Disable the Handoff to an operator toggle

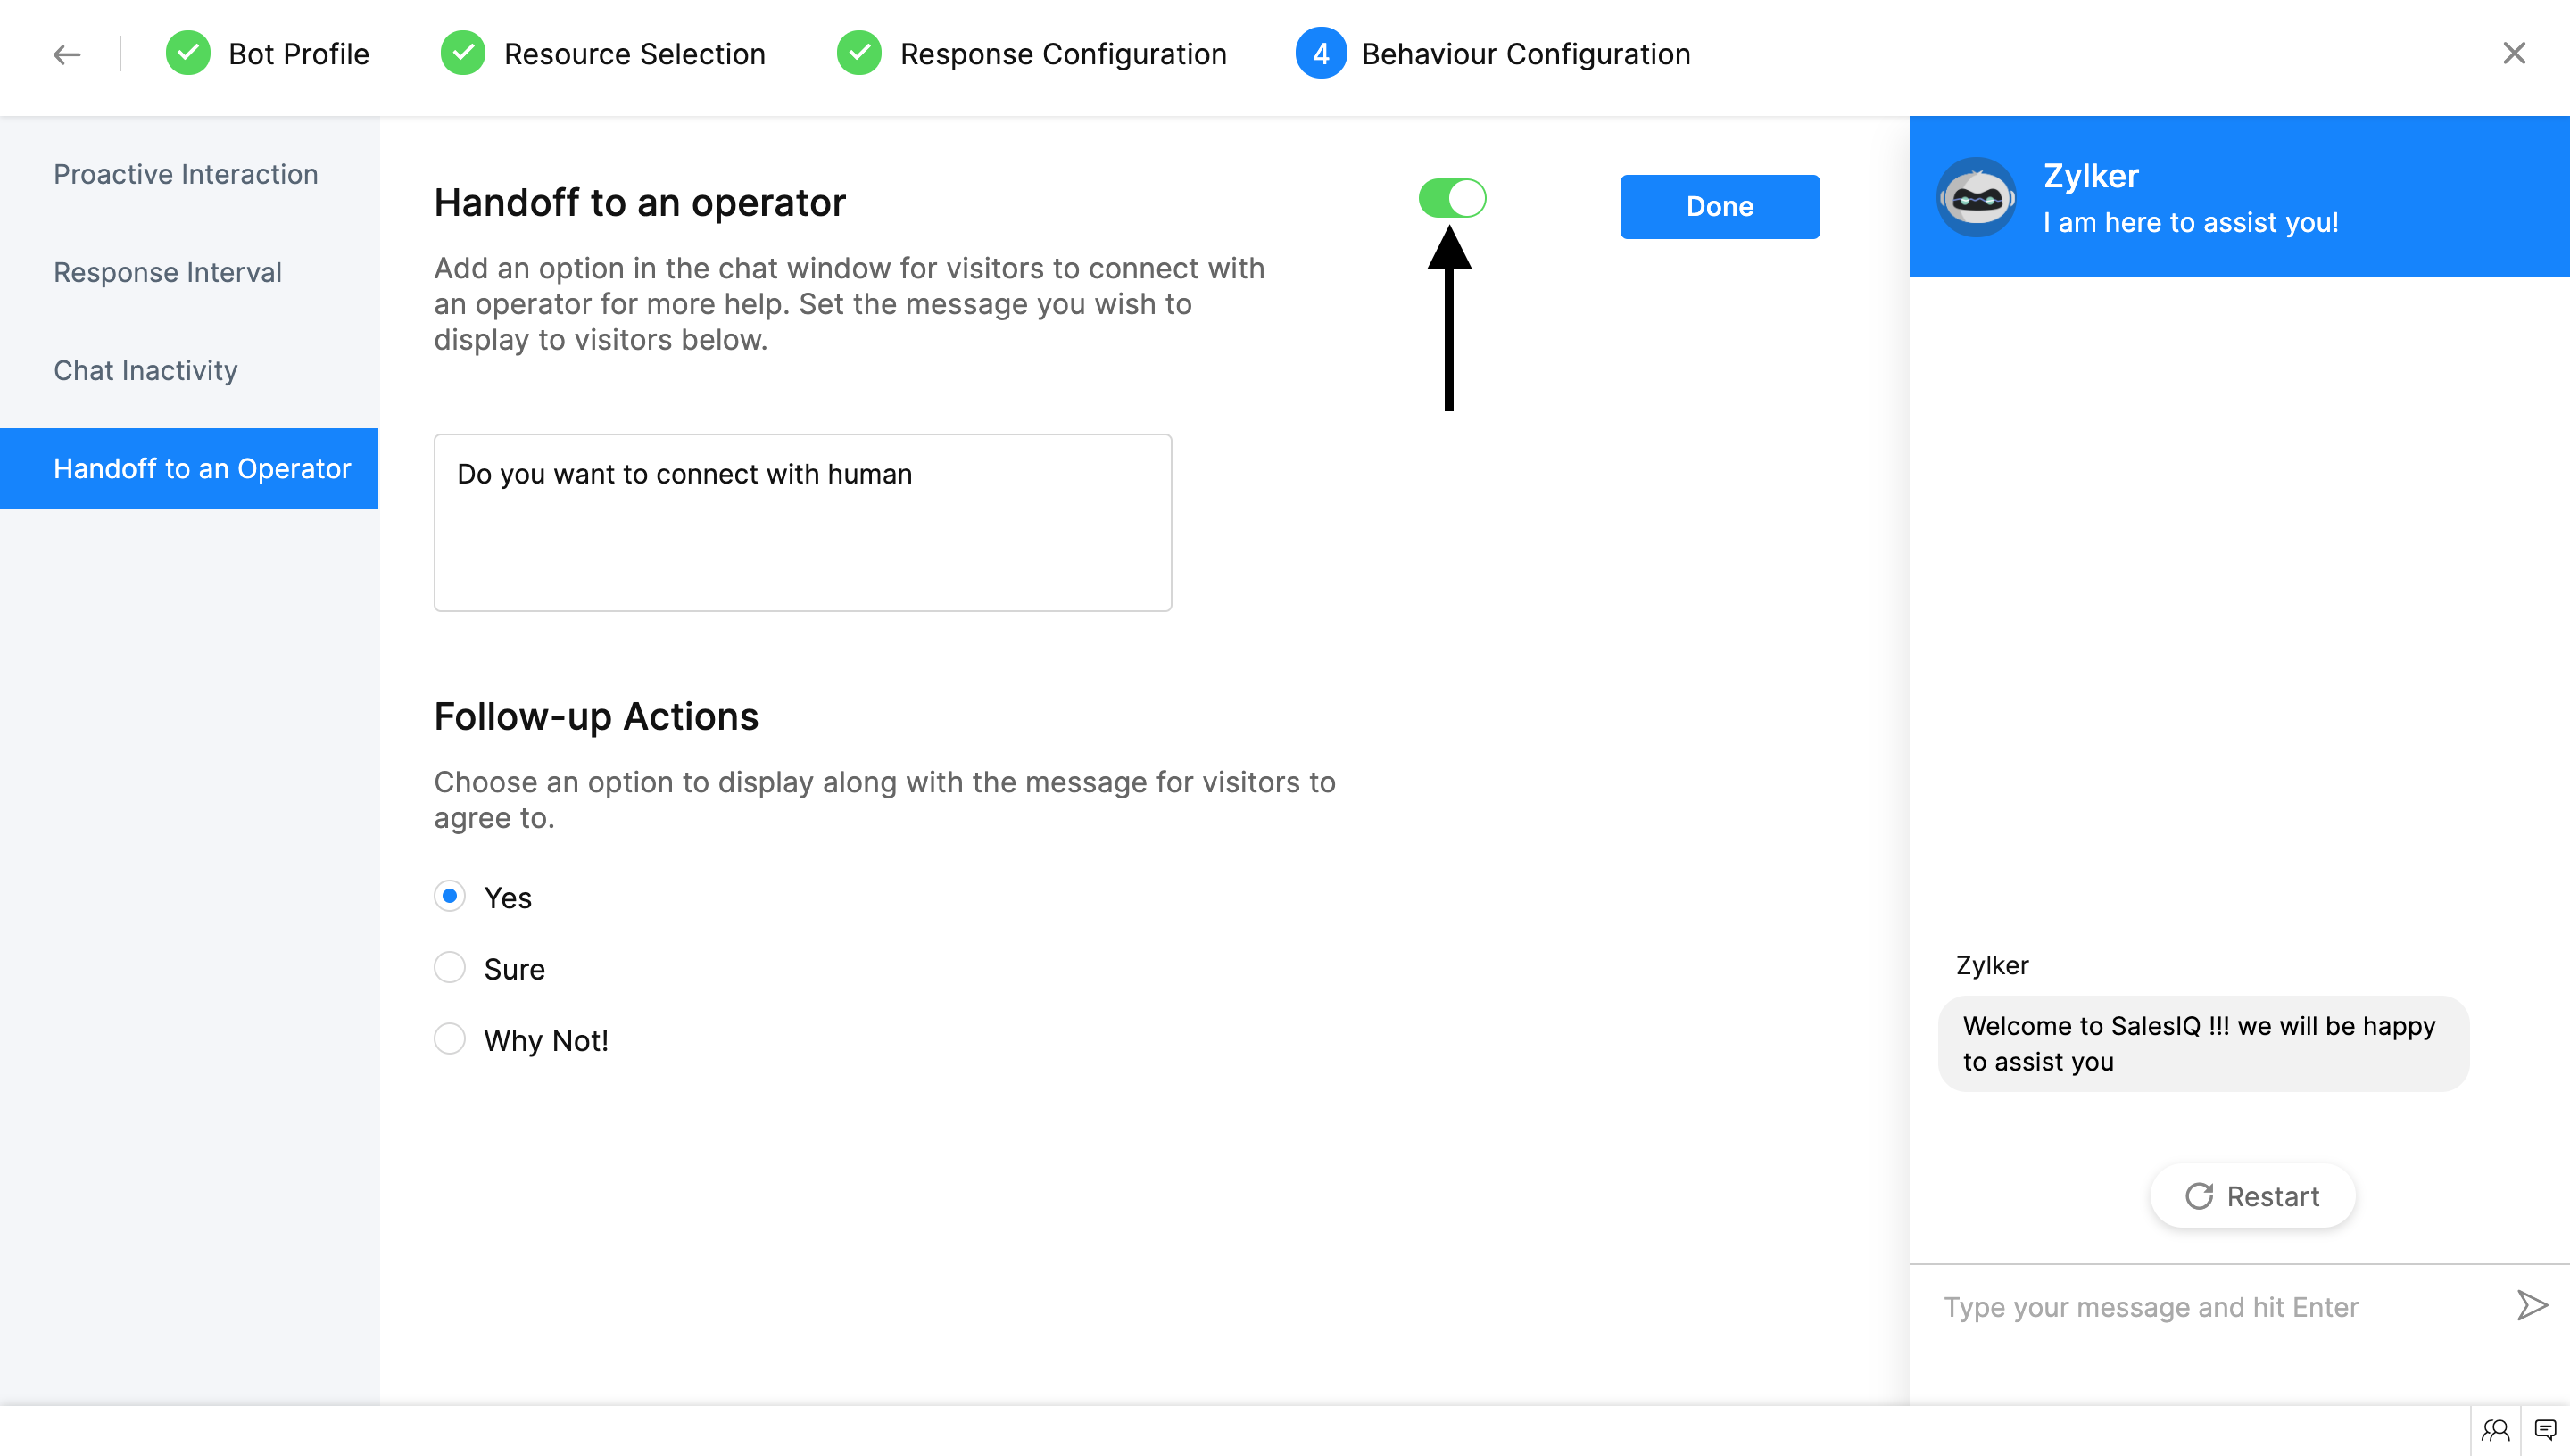pos(1452,198)
